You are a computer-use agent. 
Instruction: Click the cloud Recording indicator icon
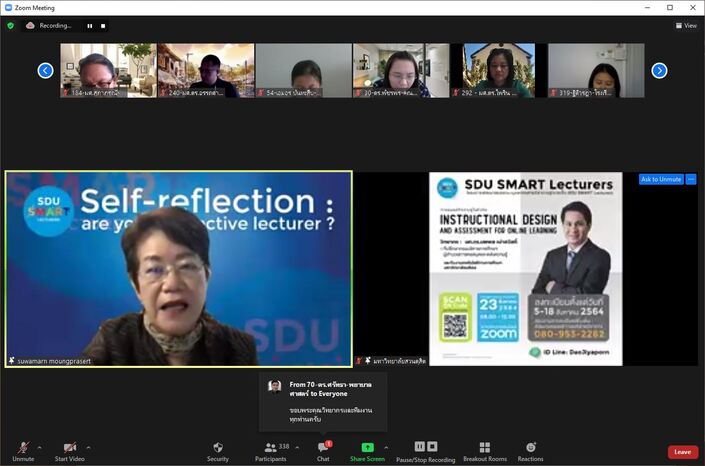point(30,26)
